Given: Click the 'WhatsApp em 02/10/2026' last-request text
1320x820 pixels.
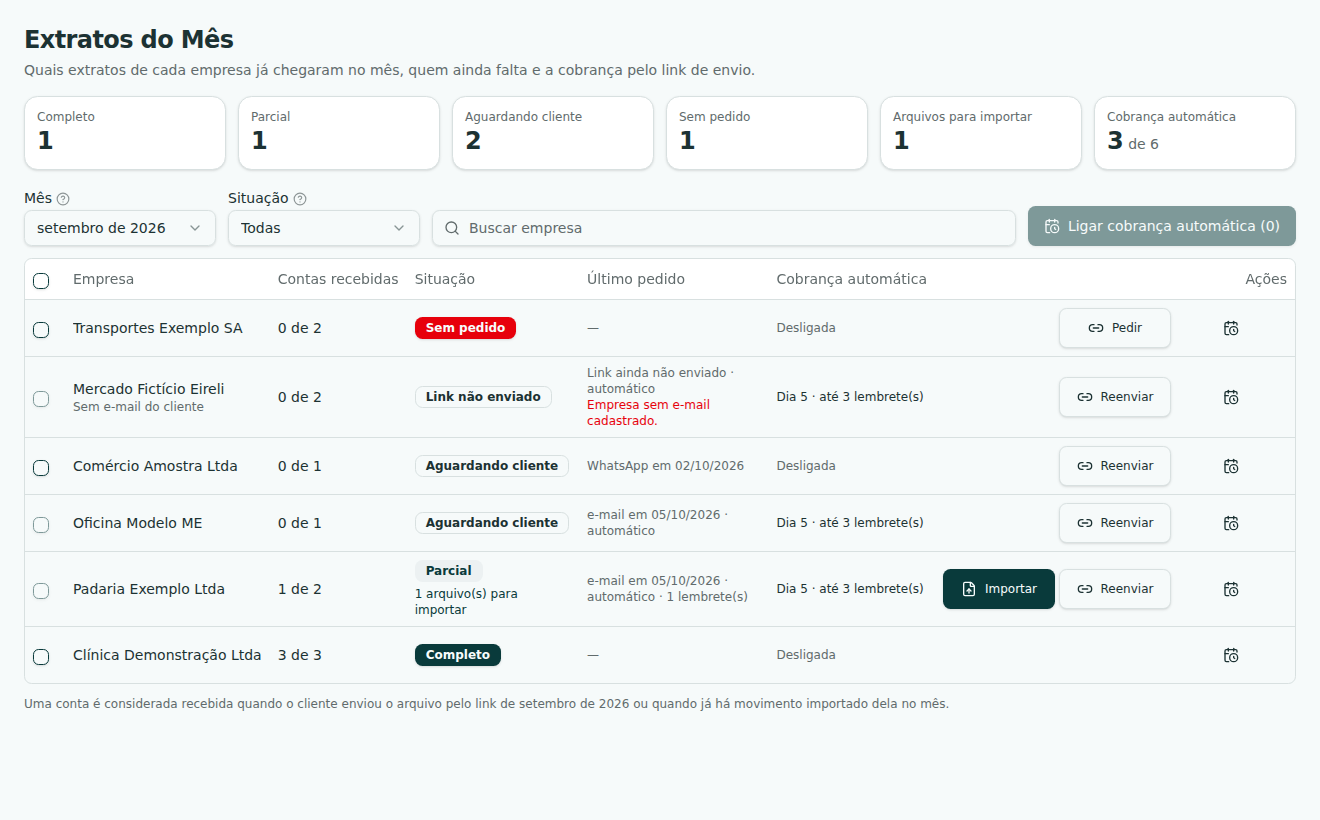Looking at the screenshot, I should (665, 466).
